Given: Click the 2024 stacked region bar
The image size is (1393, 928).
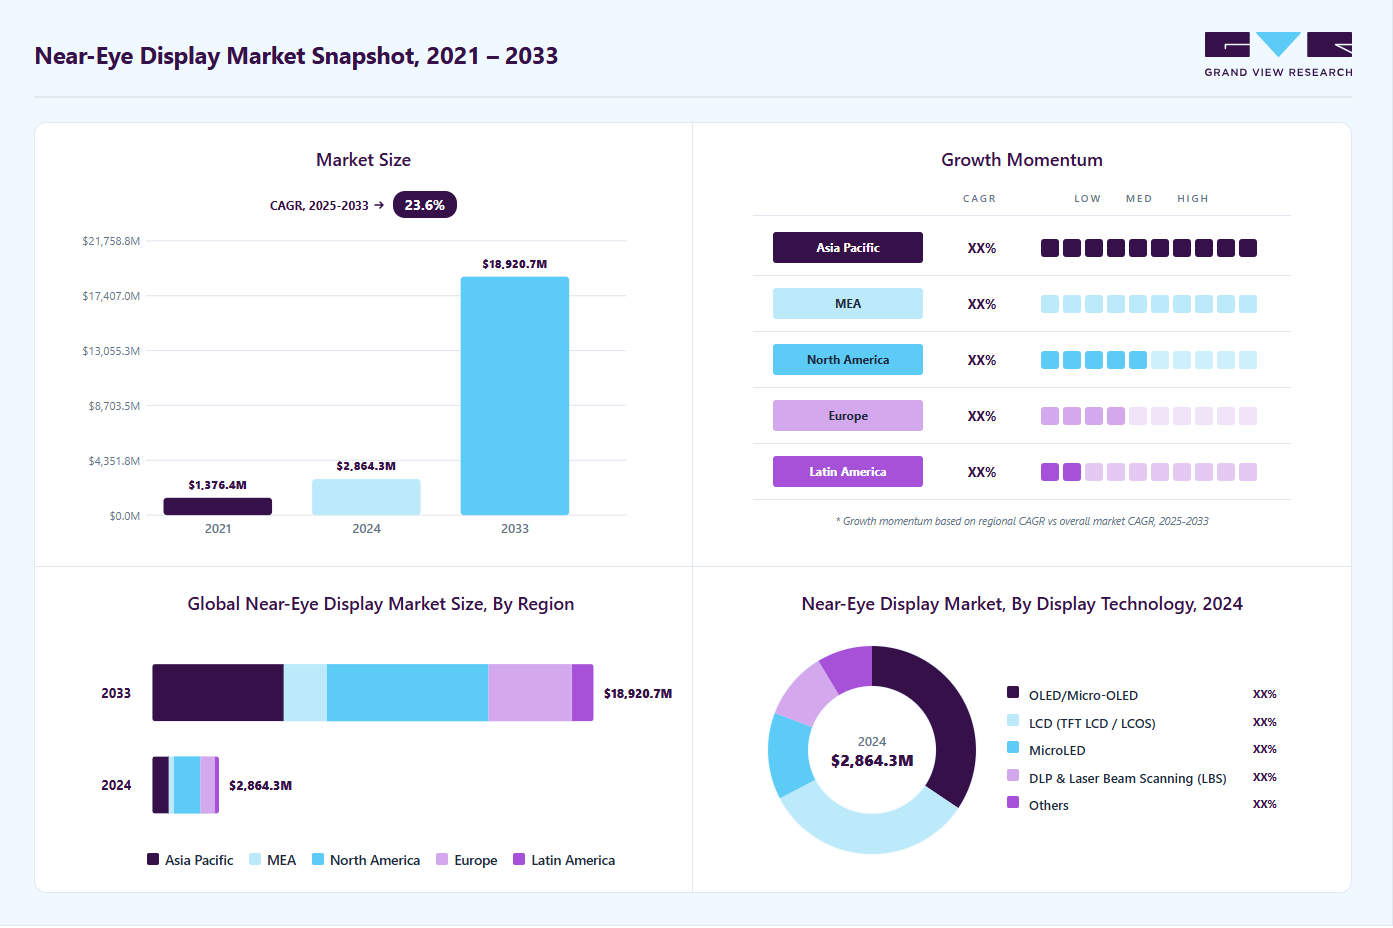Looking at the screenshot, I should (186, 785).
